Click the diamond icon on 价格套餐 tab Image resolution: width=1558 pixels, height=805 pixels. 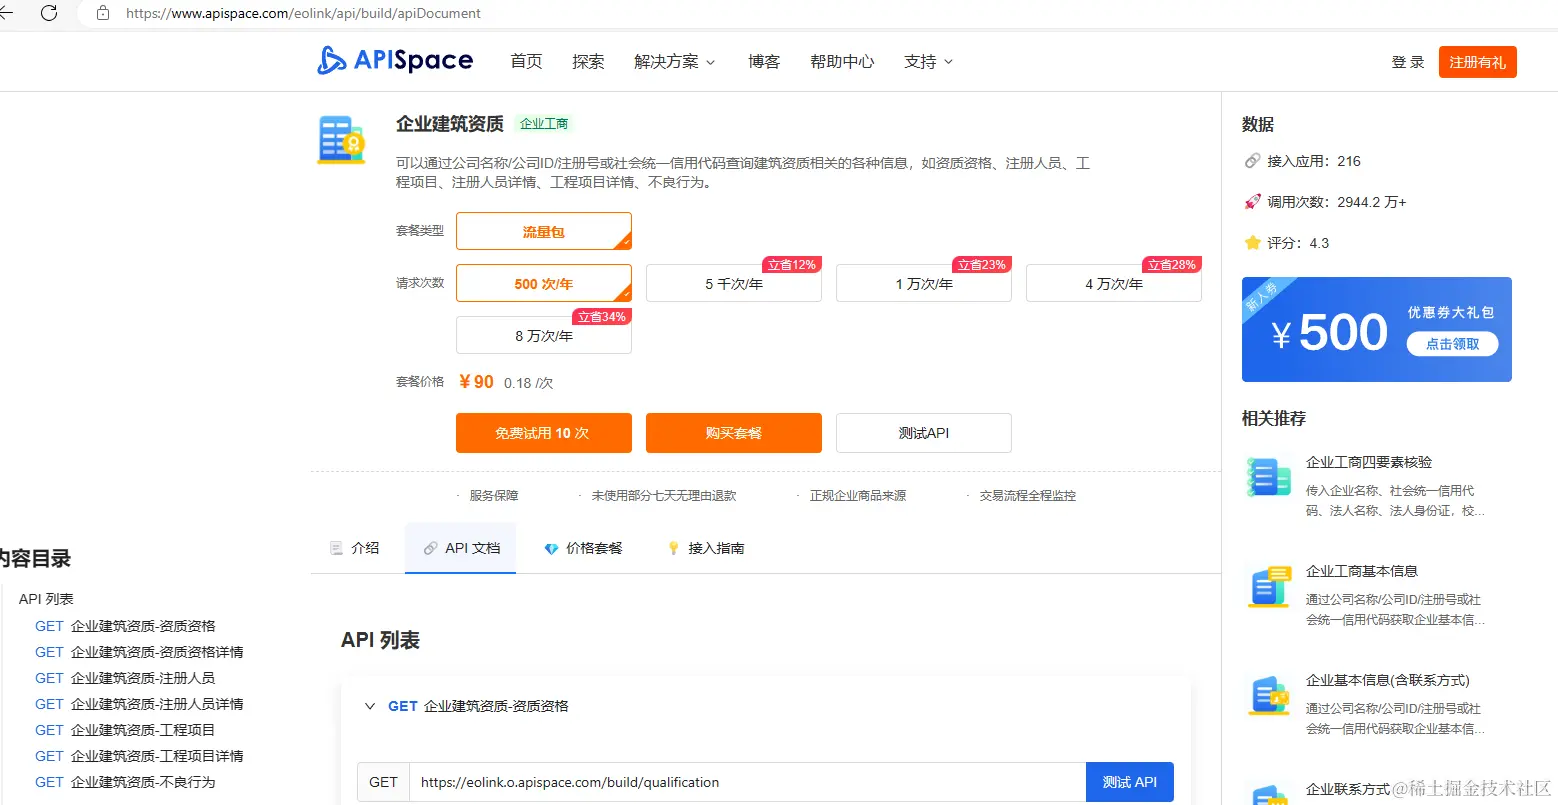click(x=551, y=548)
